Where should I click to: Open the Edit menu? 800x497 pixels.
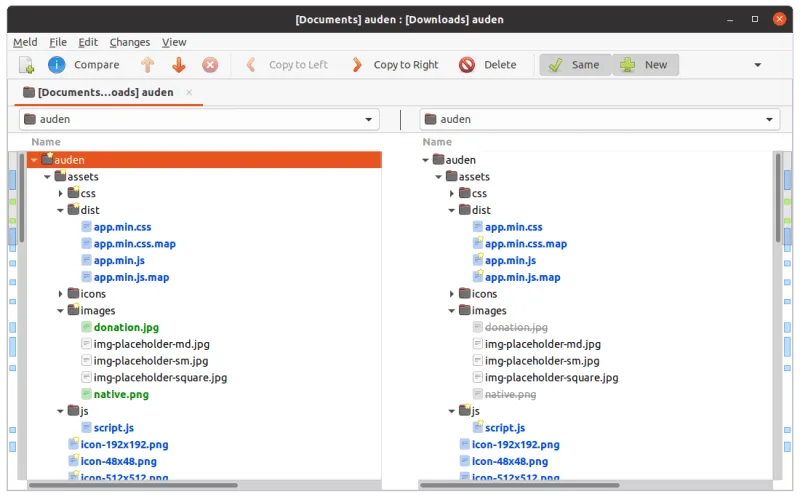tap(88, 42)
